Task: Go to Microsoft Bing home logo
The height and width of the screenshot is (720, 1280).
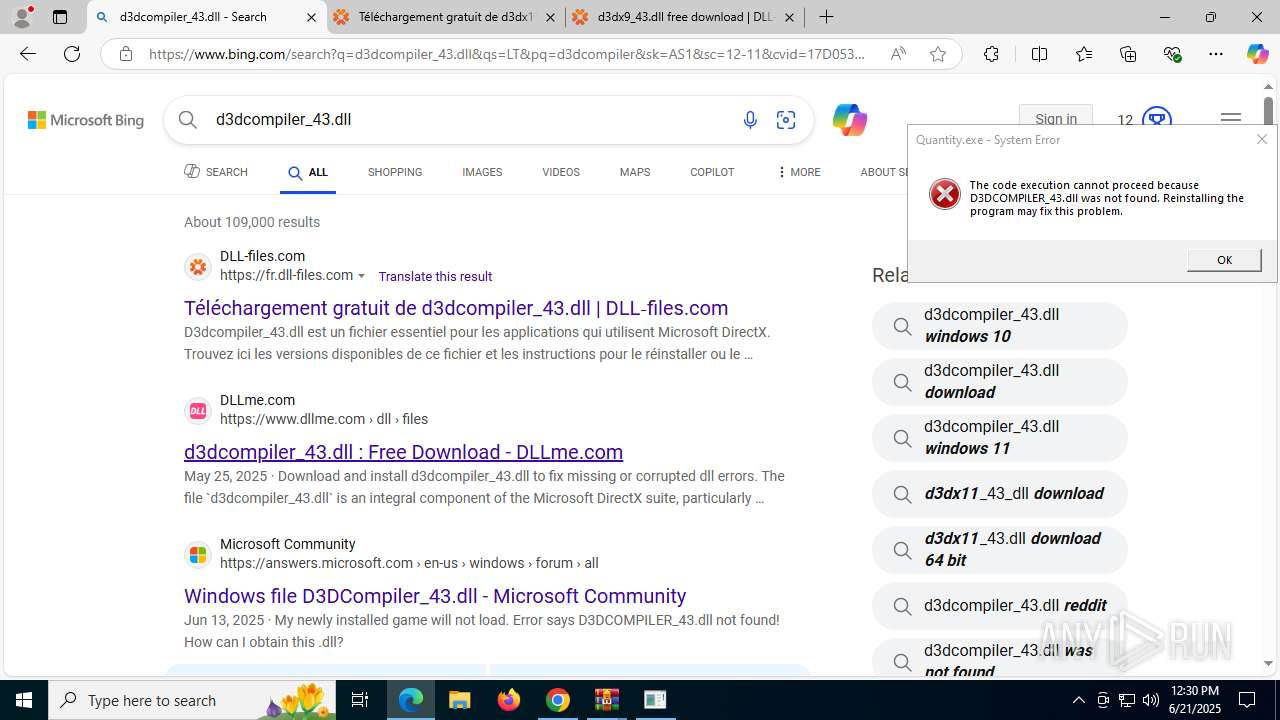Action: tap(86, 120)
